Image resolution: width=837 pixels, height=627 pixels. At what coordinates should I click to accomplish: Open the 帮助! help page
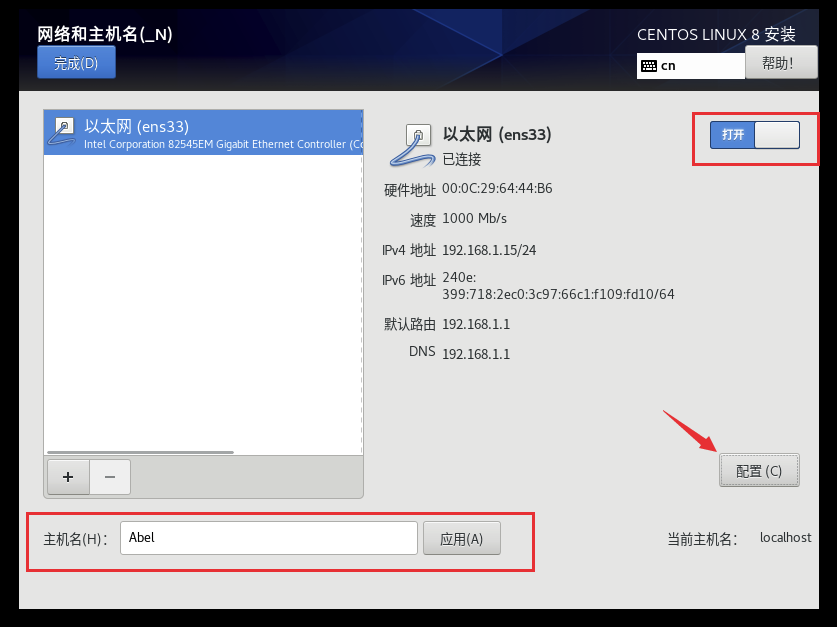coord(781,62)
